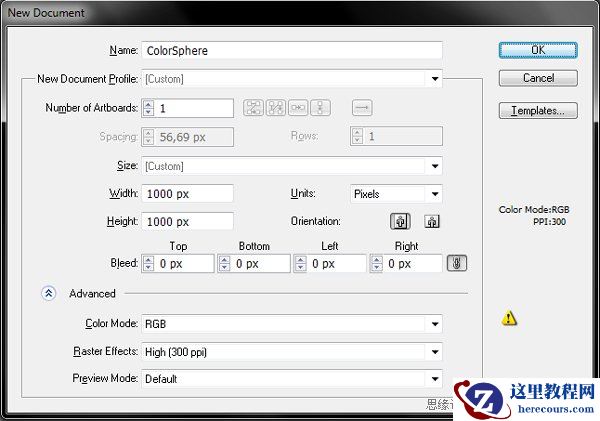The height and width of the screenshot is (421, 600).
Task: Click the yellow warning triangle icon
Action: coord(509,318)
